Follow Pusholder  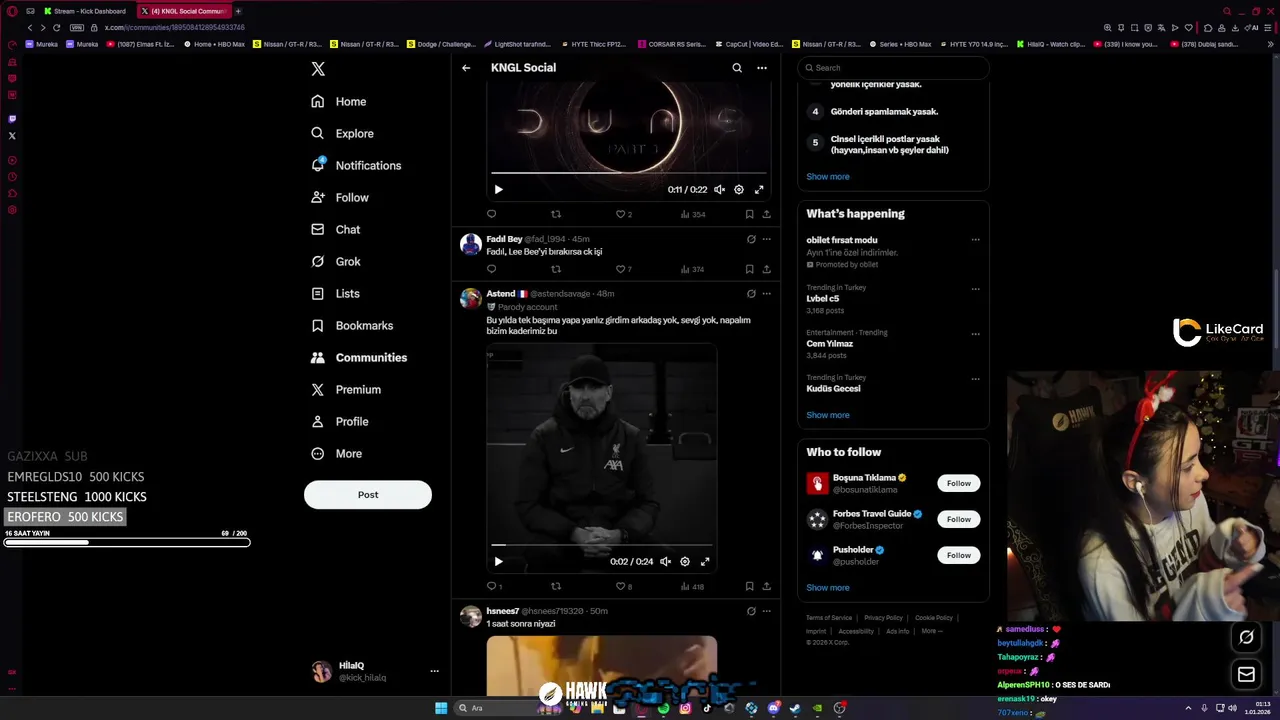(959, 555)
